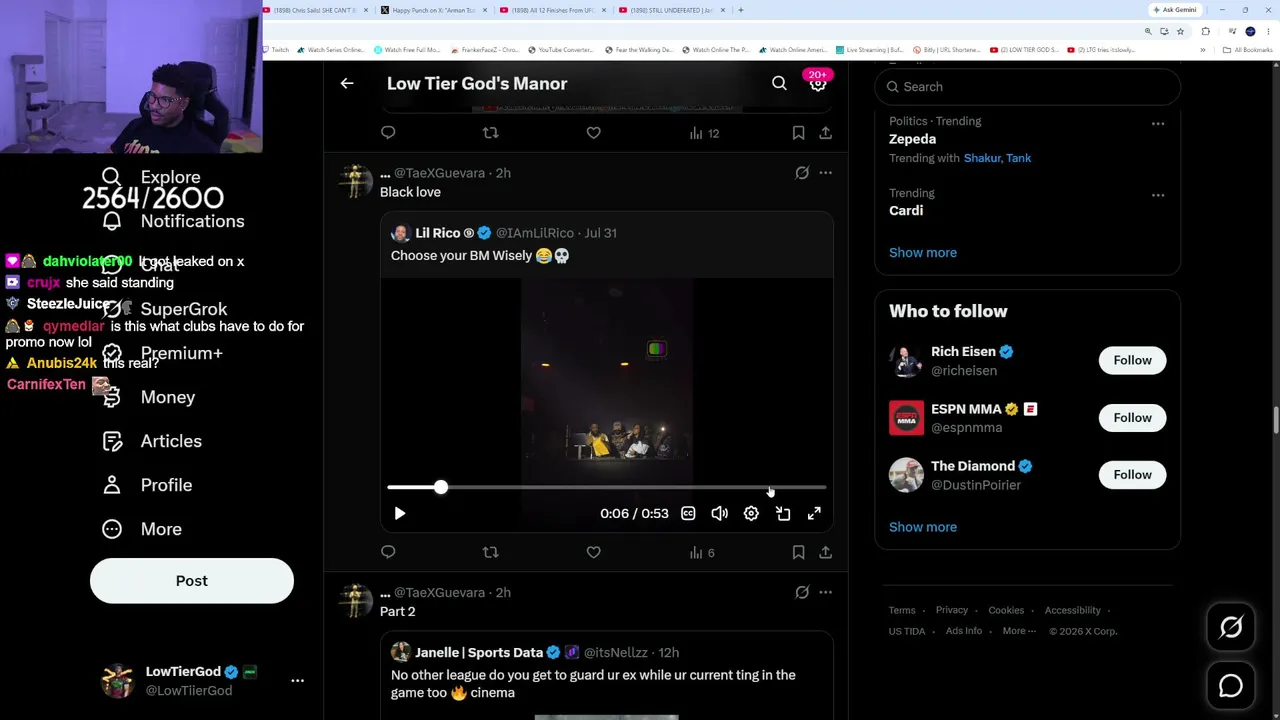This screenshot has width=1280, height=720.
Task: Mute the video volume
Action: 719,513
